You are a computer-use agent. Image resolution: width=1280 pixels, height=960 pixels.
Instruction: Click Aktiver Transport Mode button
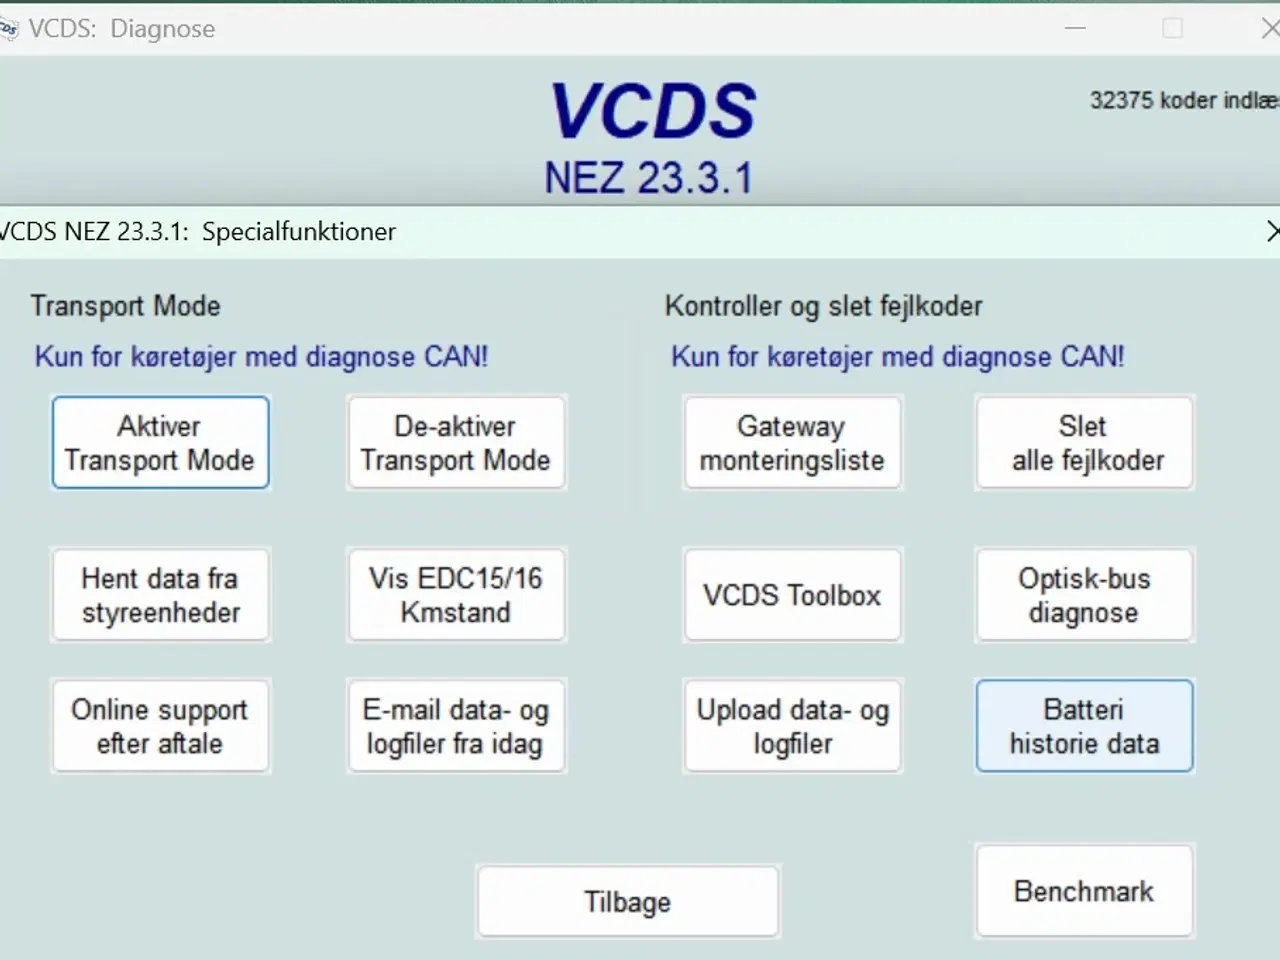pos(160,442)
